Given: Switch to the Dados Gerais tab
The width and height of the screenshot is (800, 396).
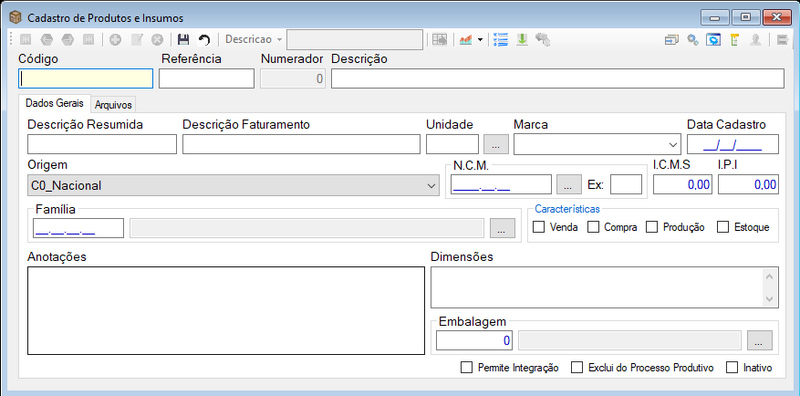Looking at the screenshot, I should pos(55,103).
